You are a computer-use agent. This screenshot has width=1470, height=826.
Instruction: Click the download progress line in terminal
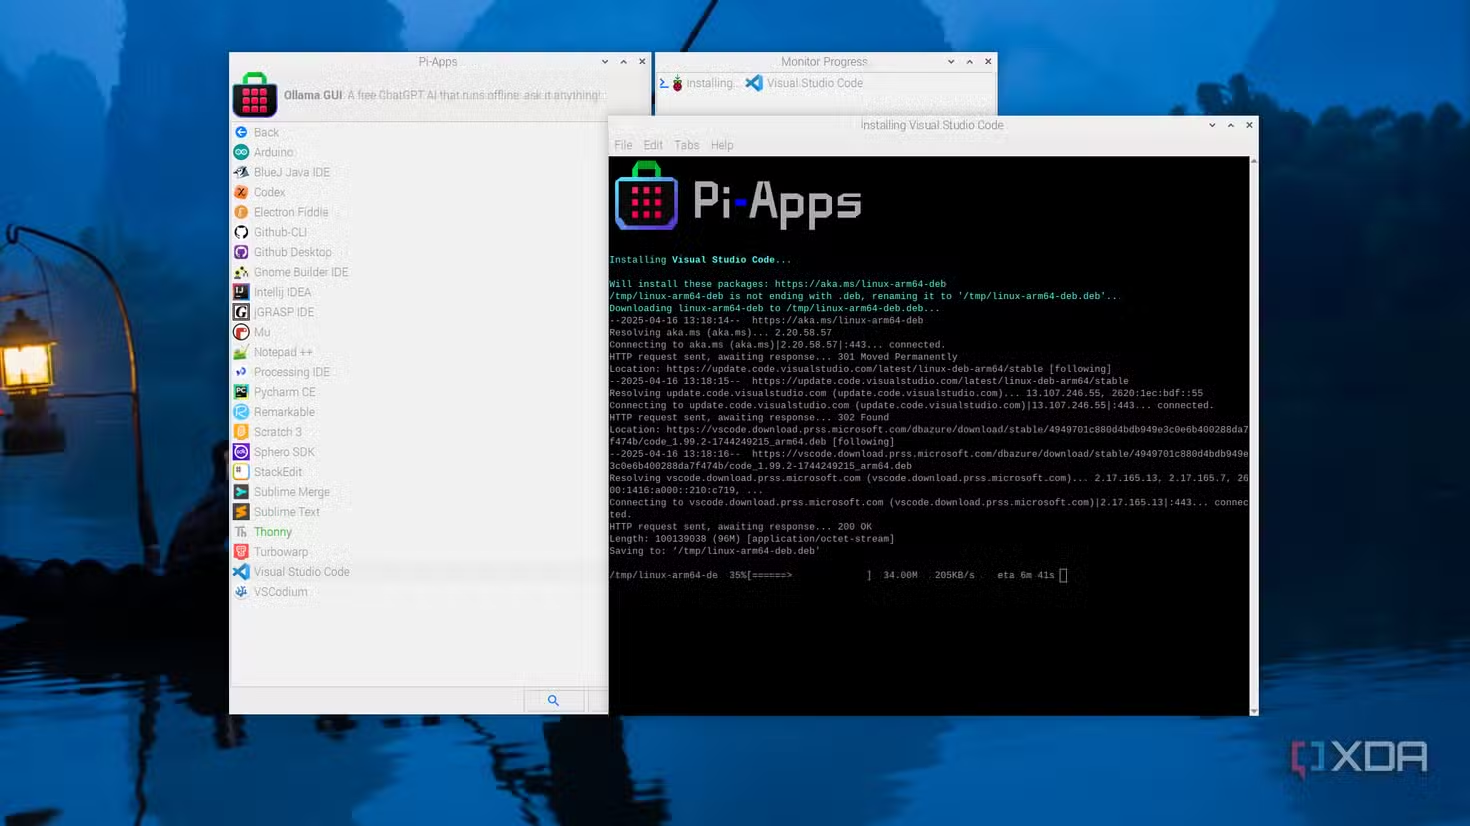pyautogui.click(x=838, y=575)
